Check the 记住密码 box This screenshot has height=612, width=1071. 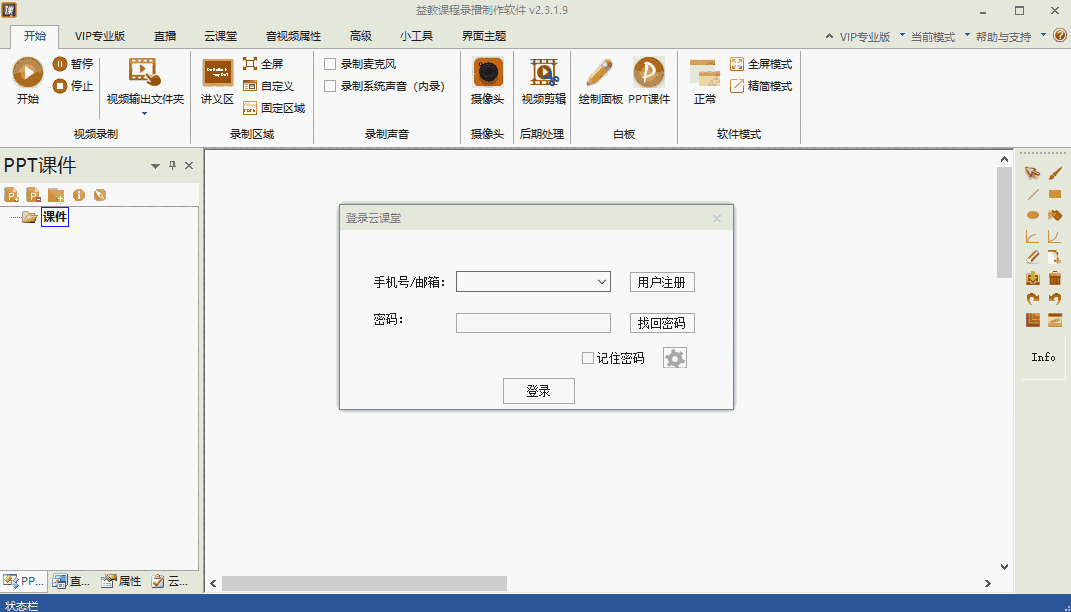tap(588, 358)
